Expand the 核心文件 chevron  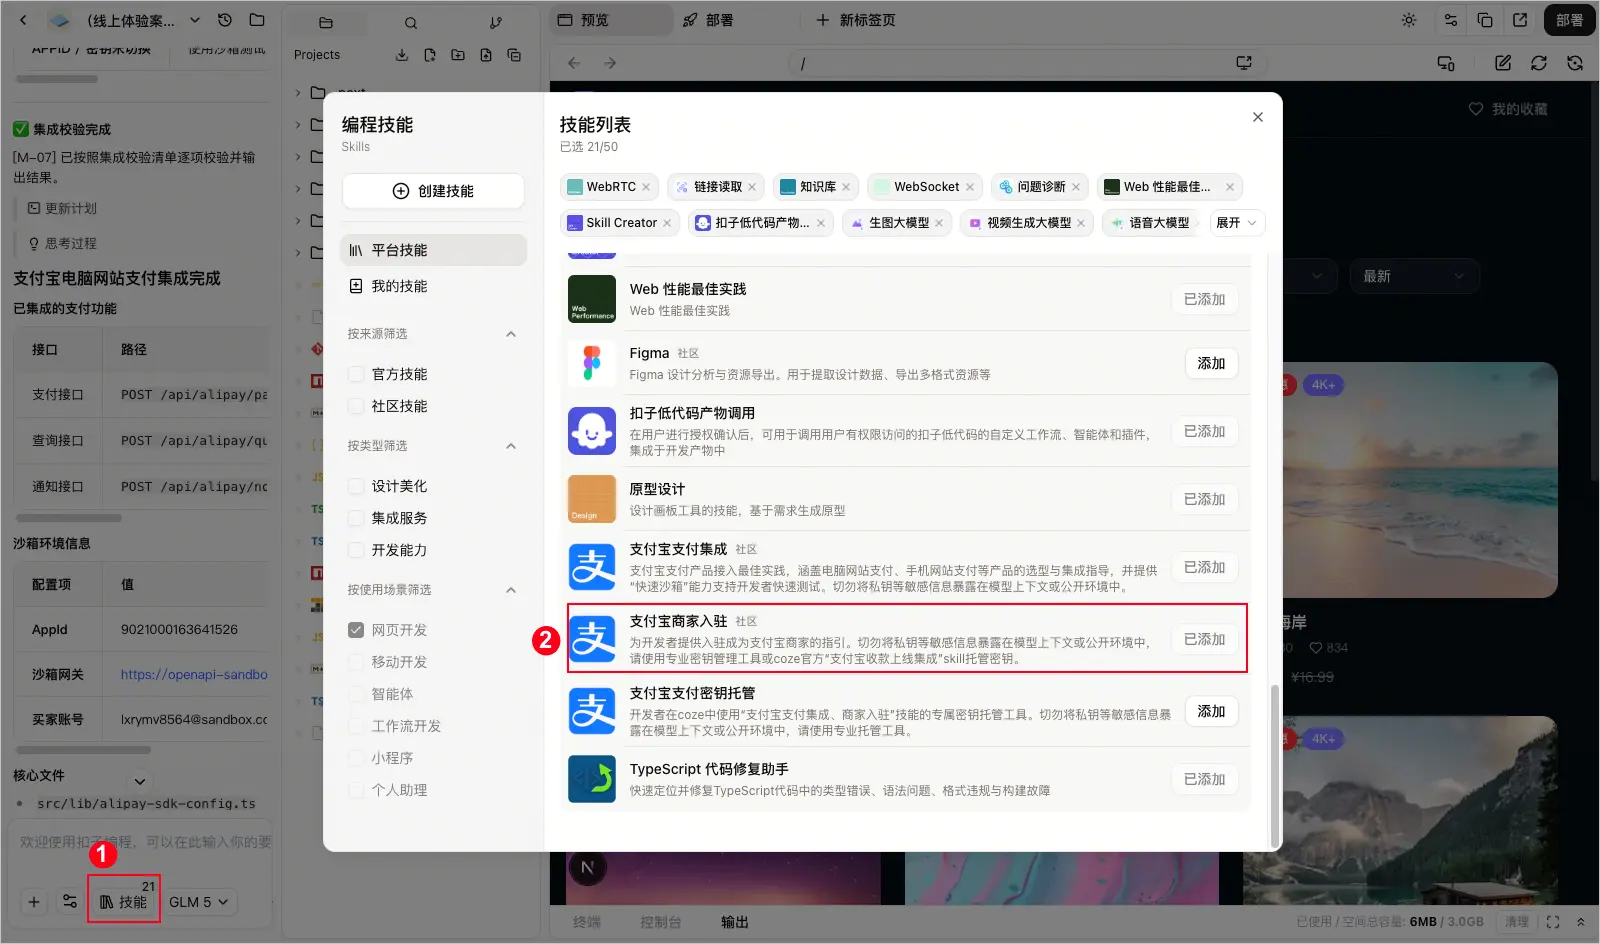(x=140, y=781)
